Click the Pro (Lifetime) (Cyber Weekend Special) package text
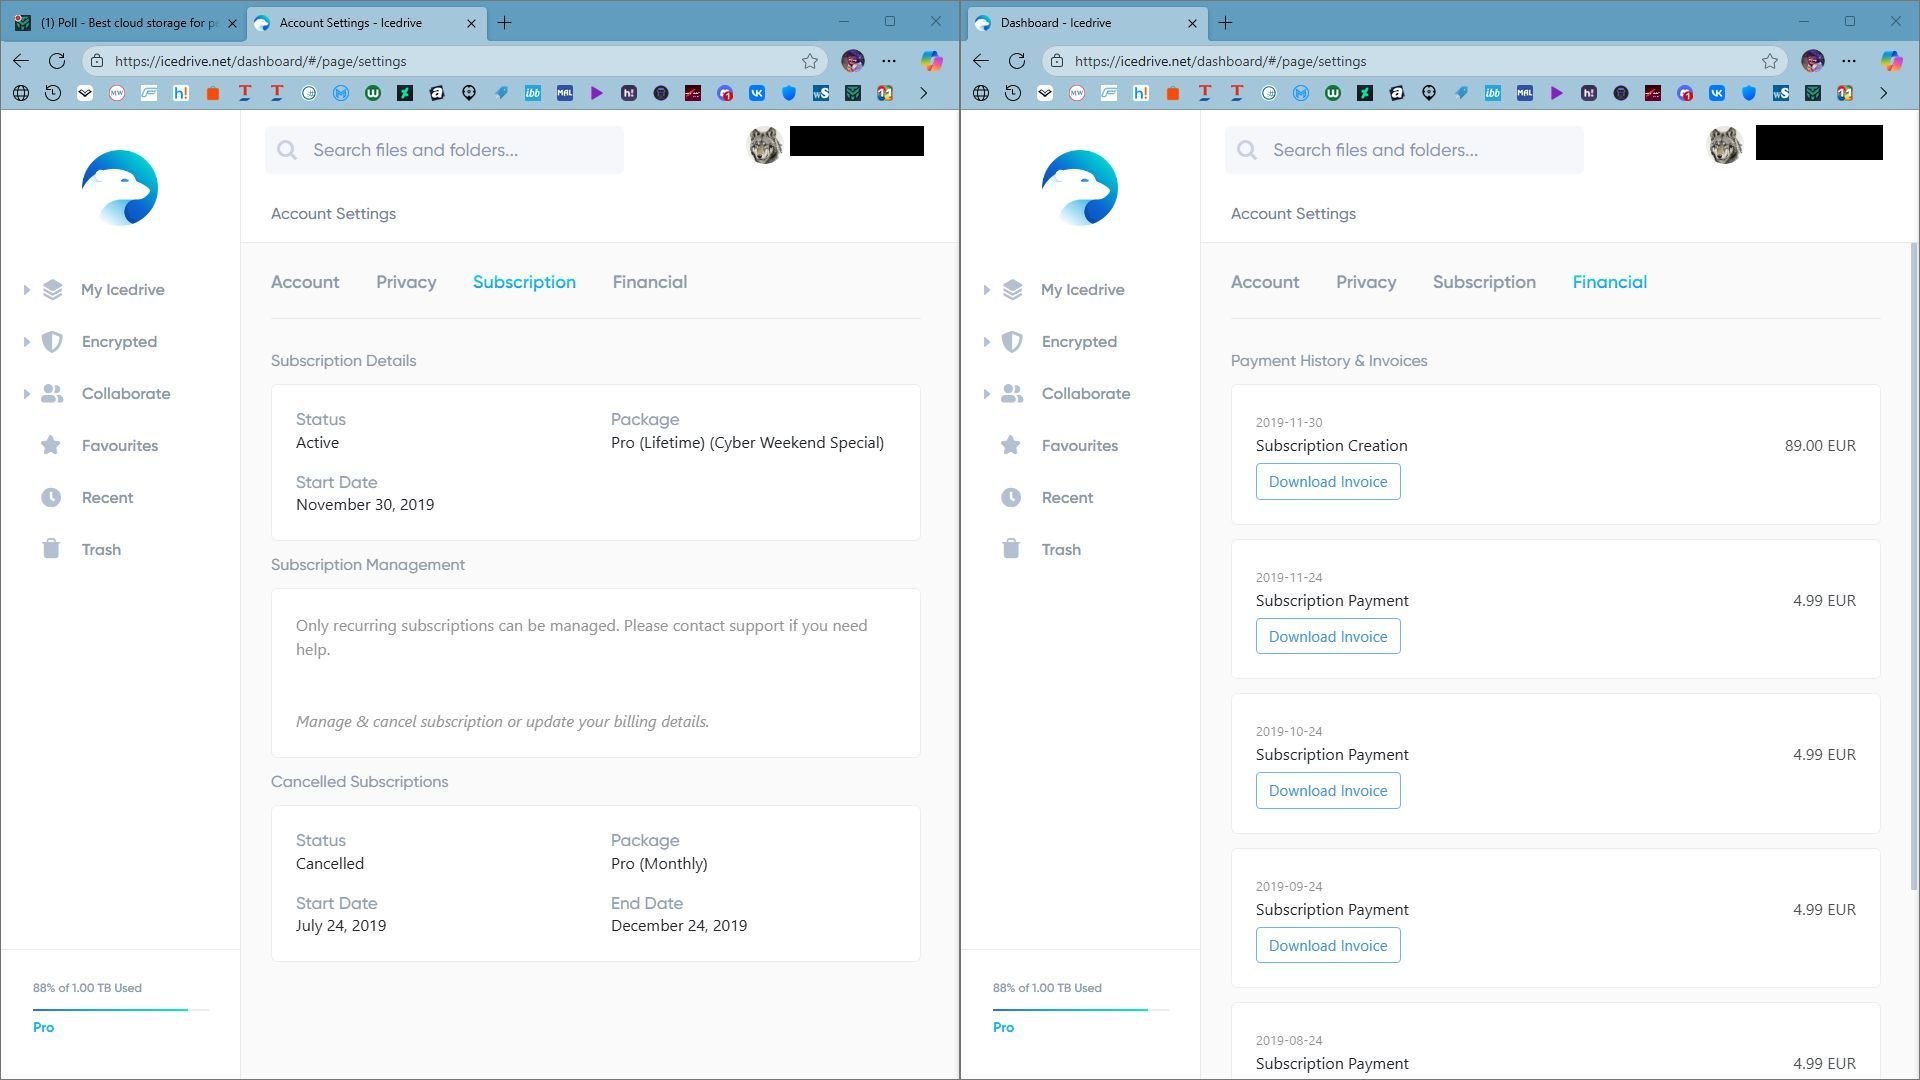This screenshot has height=1080, width=1920. click(747, 443)
